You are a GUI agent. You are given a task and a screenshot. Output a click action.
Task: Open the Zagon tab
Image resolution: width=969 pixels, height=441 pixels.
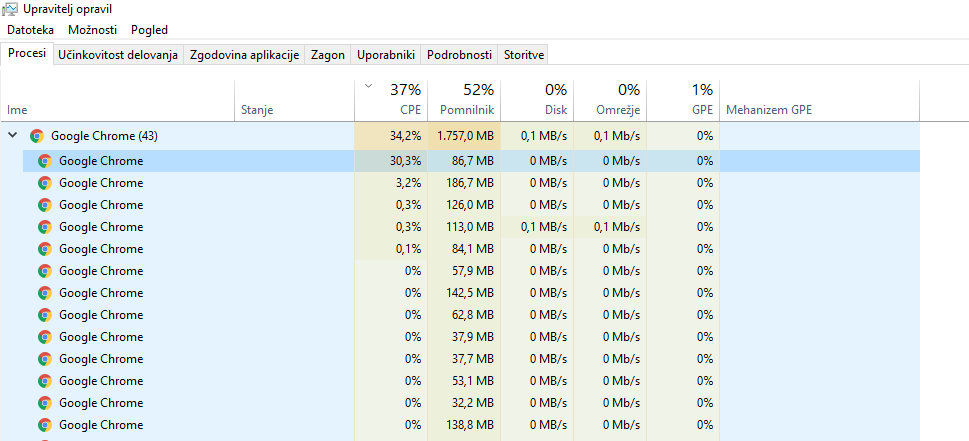pyautogui.click(x=328, y=55)
